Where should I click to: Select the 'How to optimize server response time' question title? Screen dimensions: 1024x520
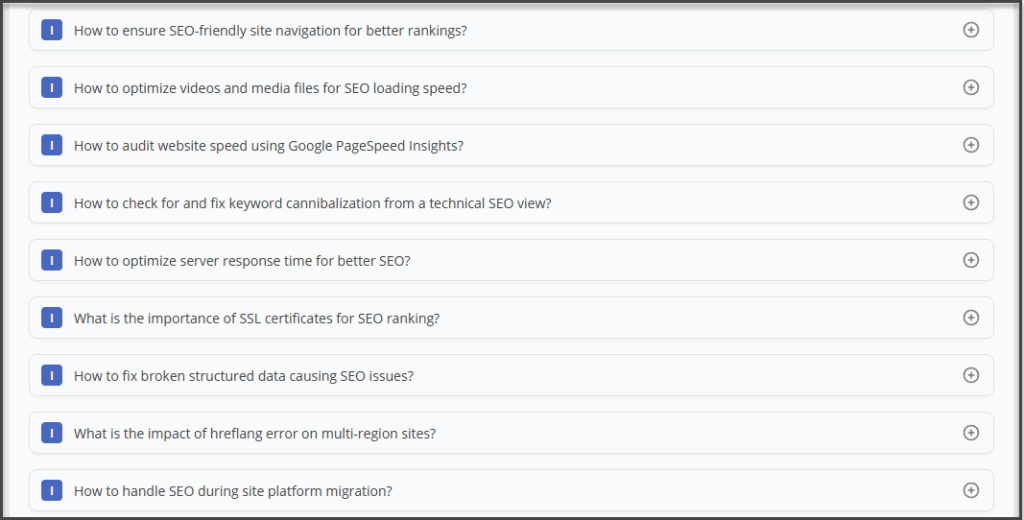tap(242, 261)
